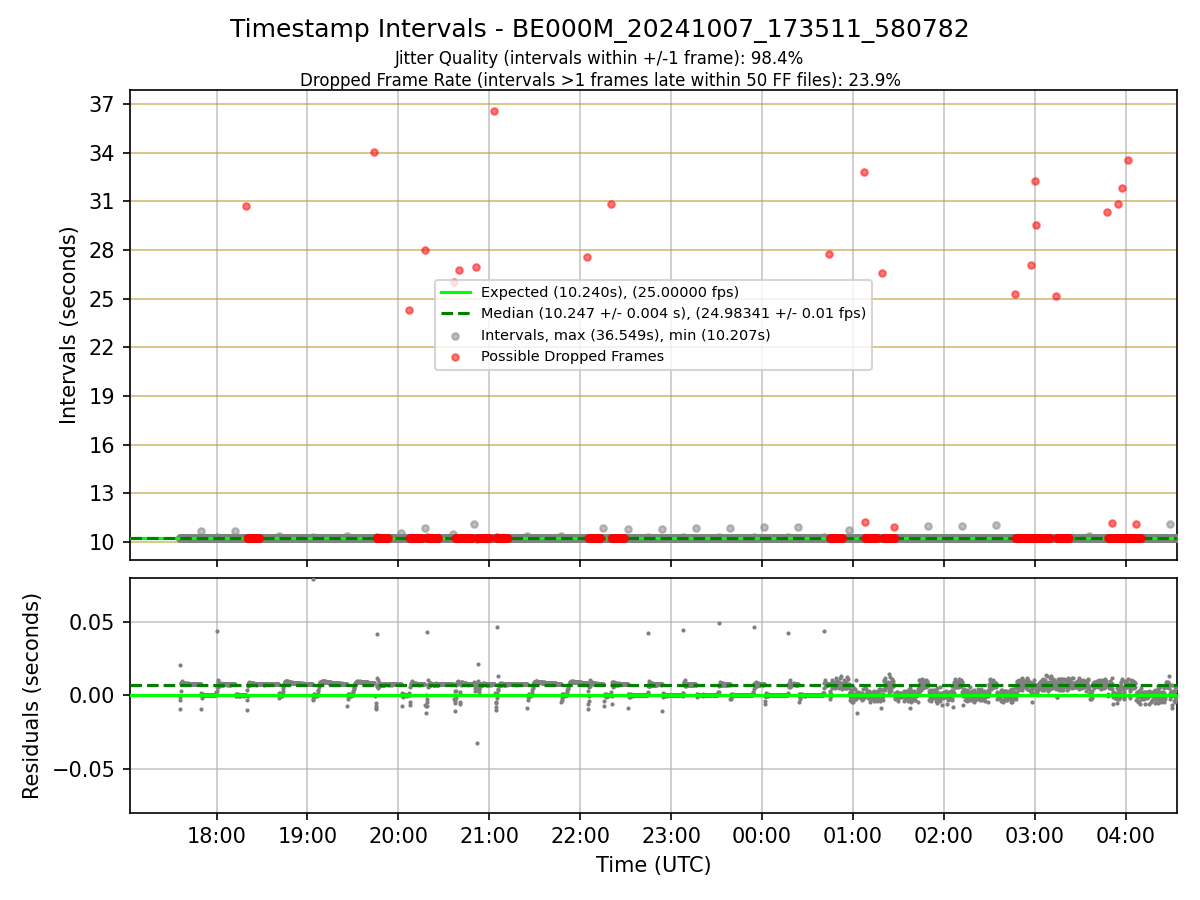Image resolution: width=1200 pixels, height=900 pixels.
Task: Click the y-axis tick label '25'
Action: [x=102, y=299]
